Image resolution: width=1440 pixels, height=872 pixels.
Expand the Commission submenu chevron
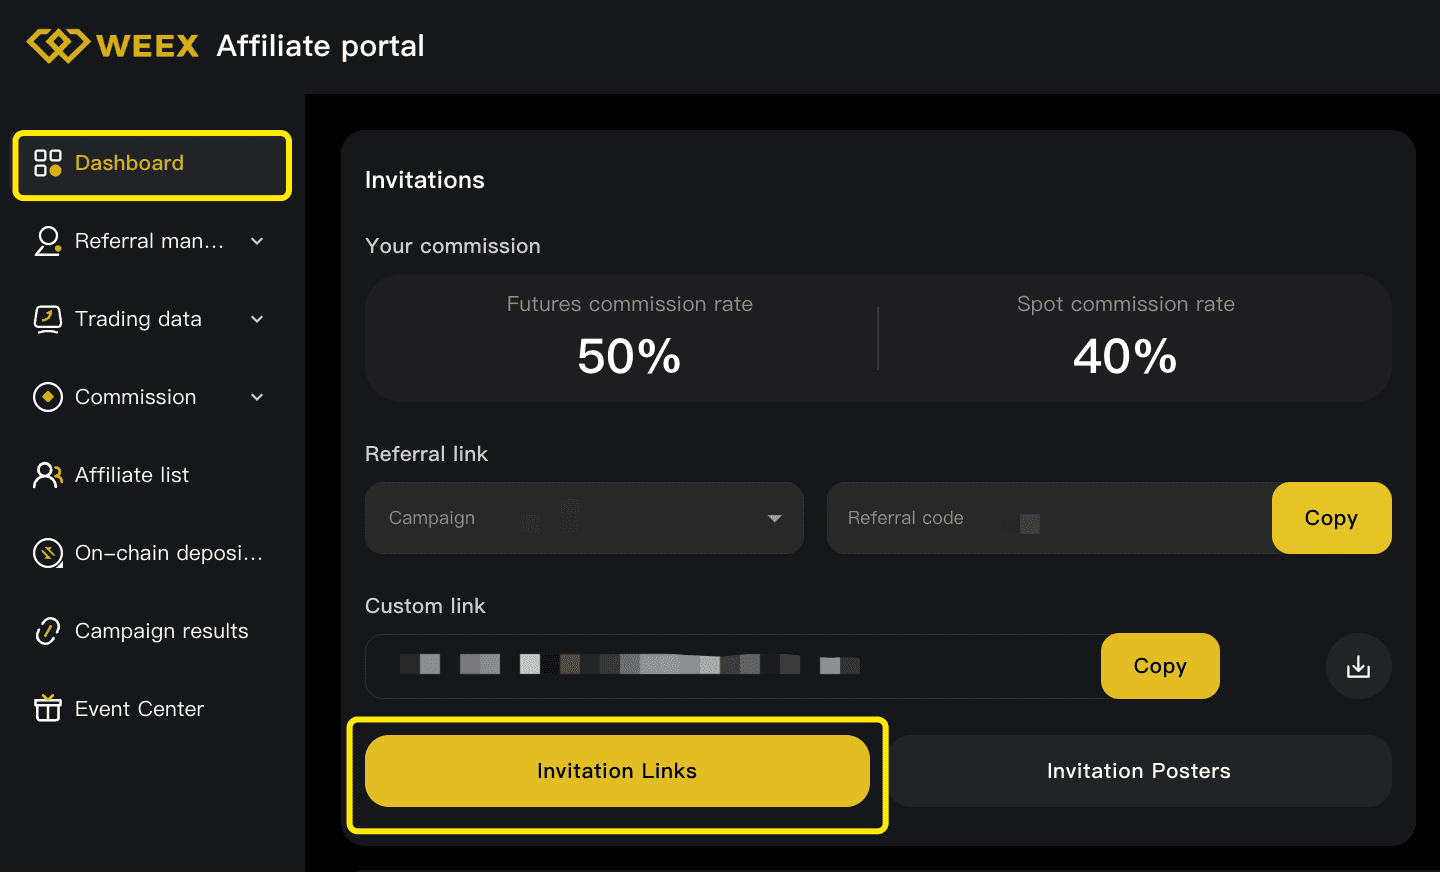257,397
